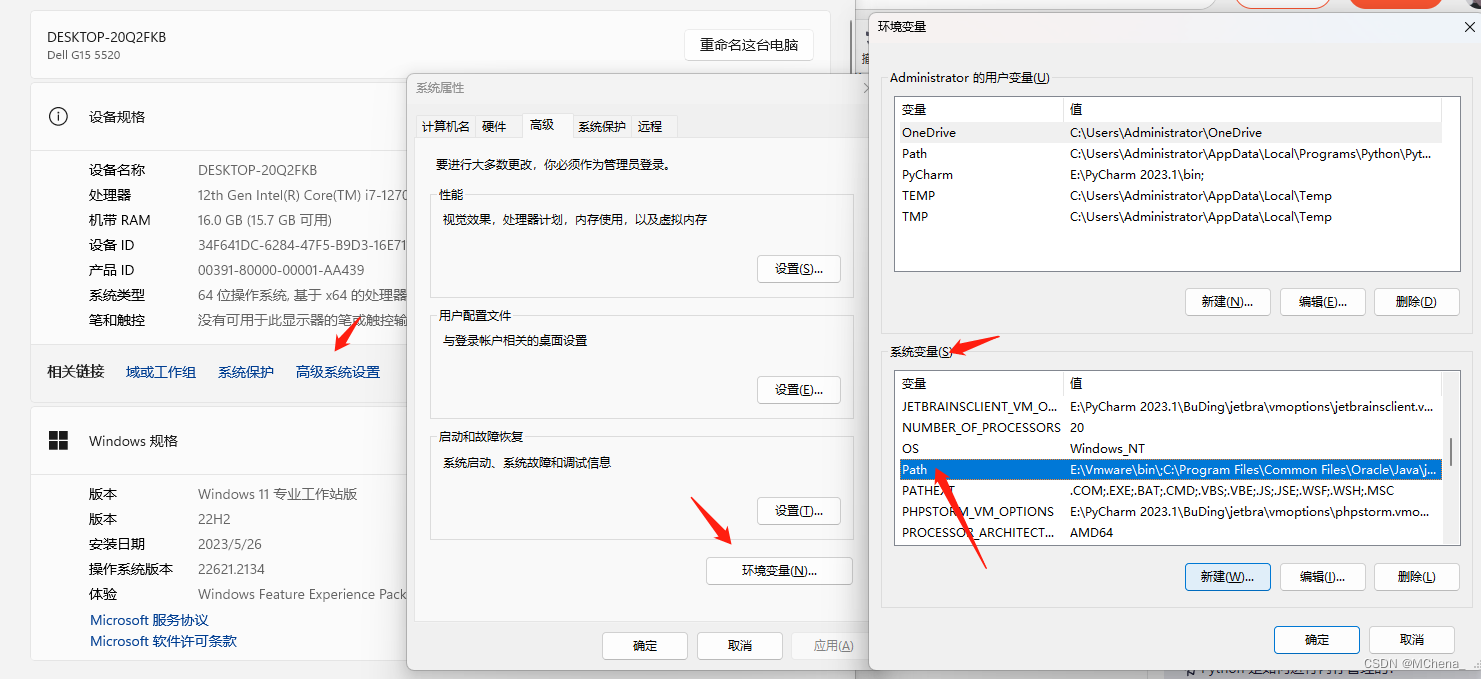Screen dimensions: 1481x679
Task: Open the 高级系统设置 link
Action: (338, 372)
